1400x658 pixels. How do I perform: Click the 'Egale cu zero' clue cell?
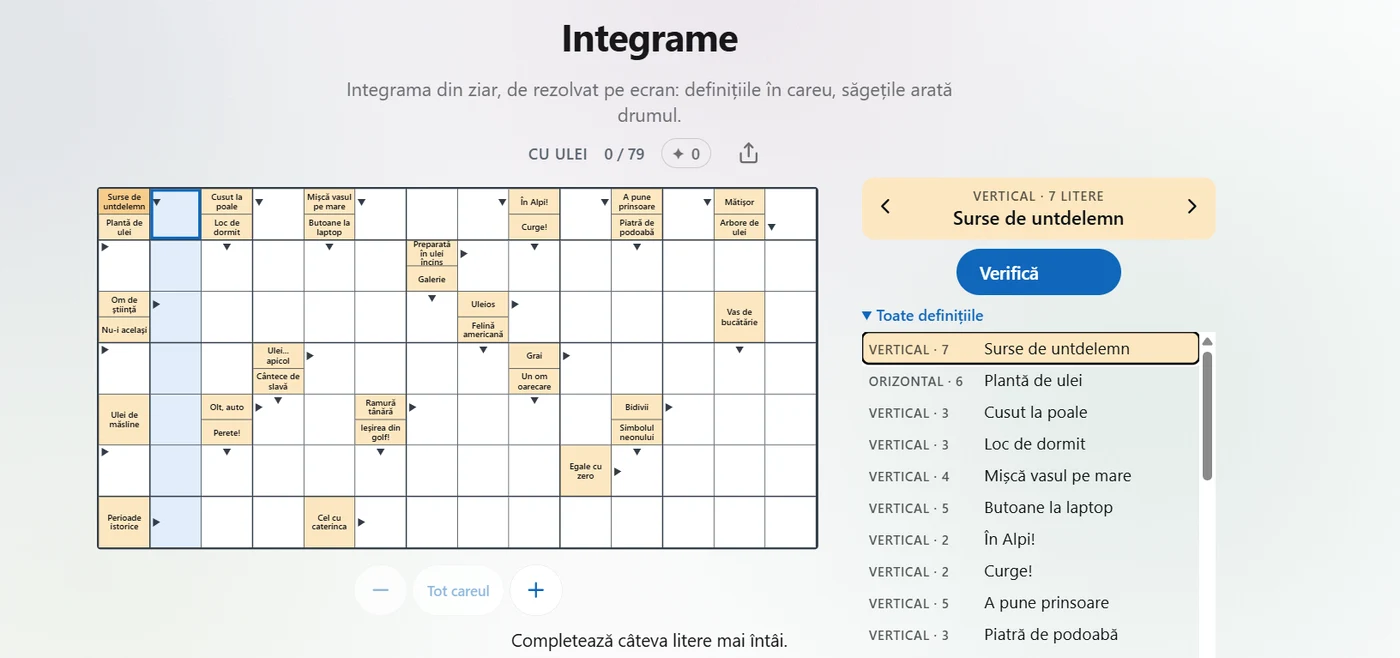pos(585,471)
